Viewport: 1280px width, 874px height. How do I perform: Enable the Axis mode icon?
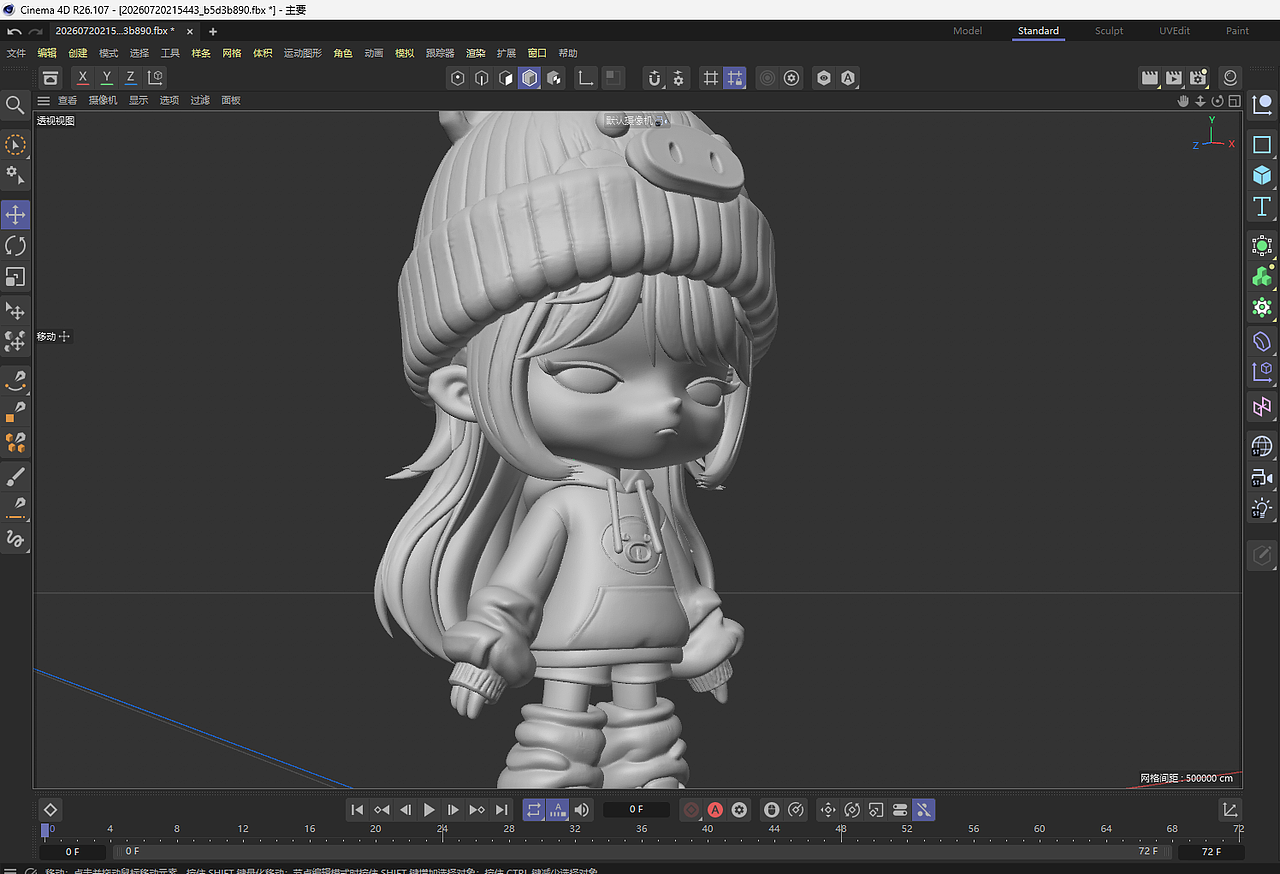click(x=588, y=78)
